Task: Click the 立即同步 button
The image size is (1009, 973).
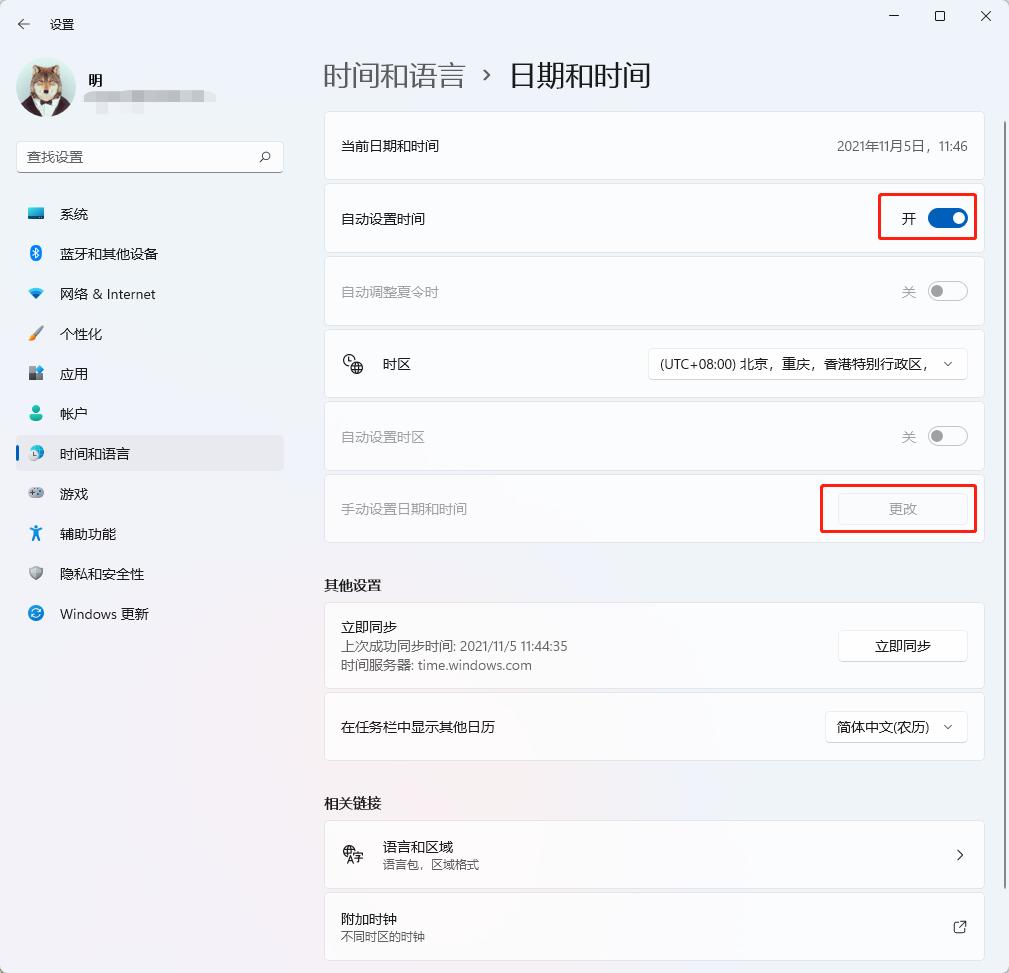Action: pyautogui.click(x=901, y=646)
